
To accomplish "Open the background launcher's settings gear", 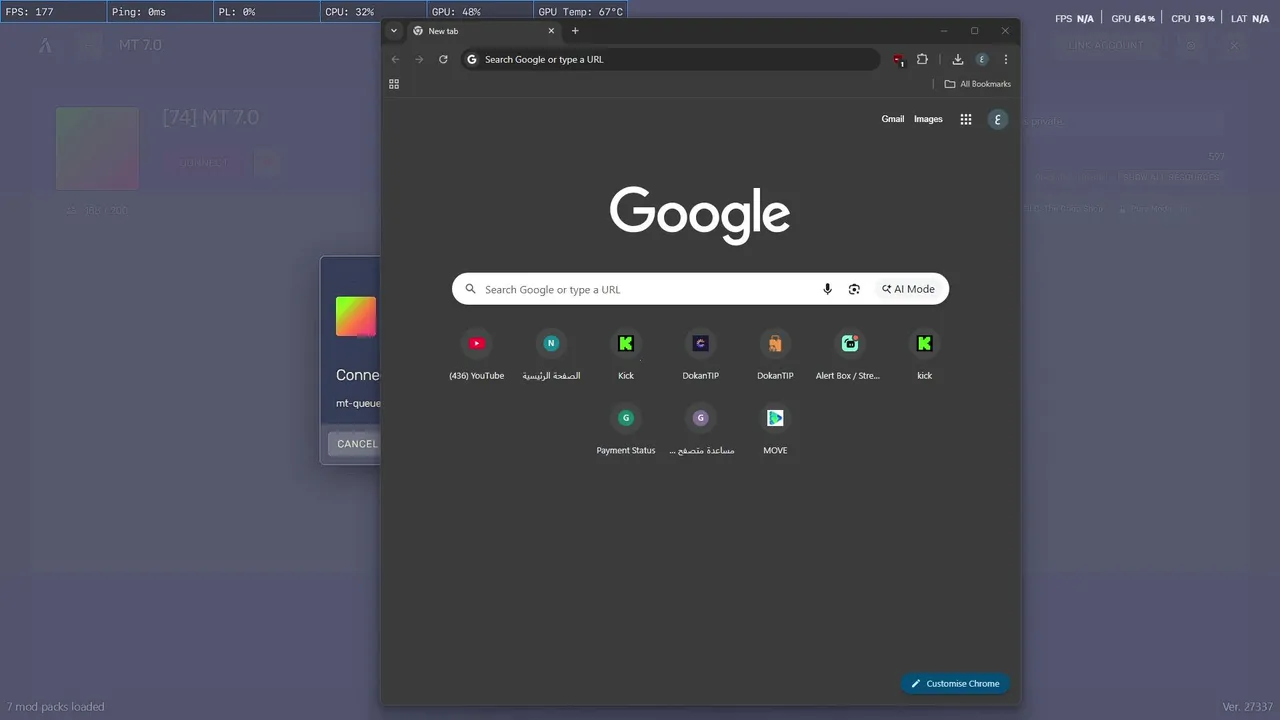I will click(1191, 45).
